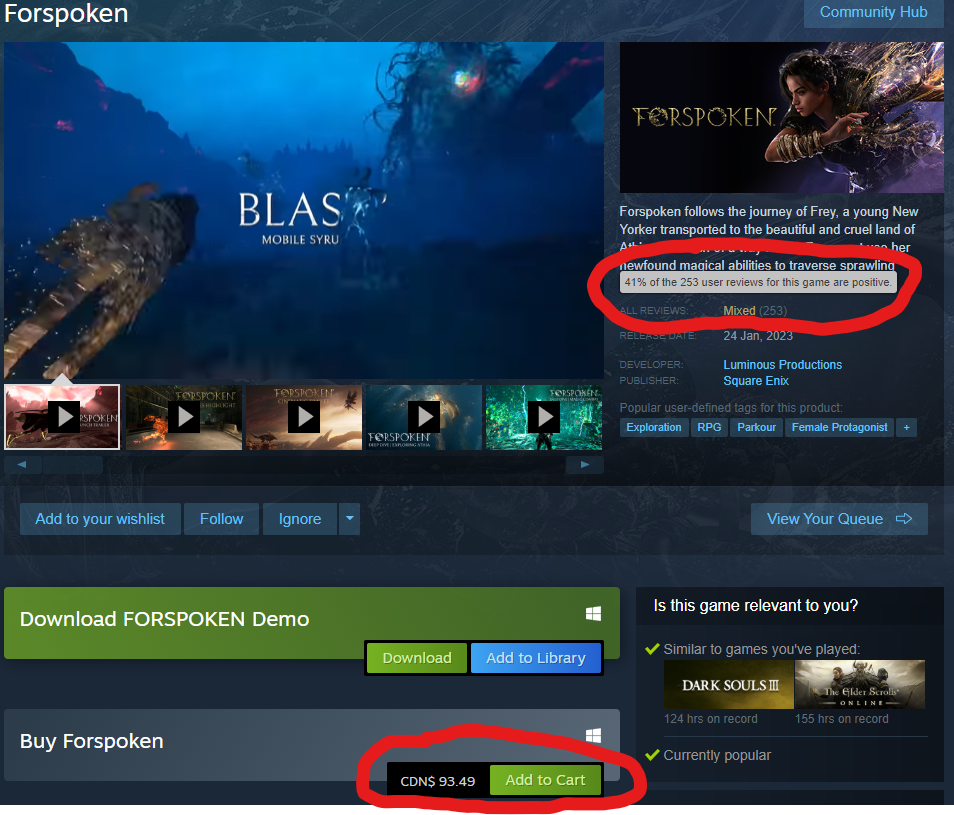Screen dimensions: 954x815
Task: Open the Dark Souls III similar game thumbnail
Action: pos(728,685)
